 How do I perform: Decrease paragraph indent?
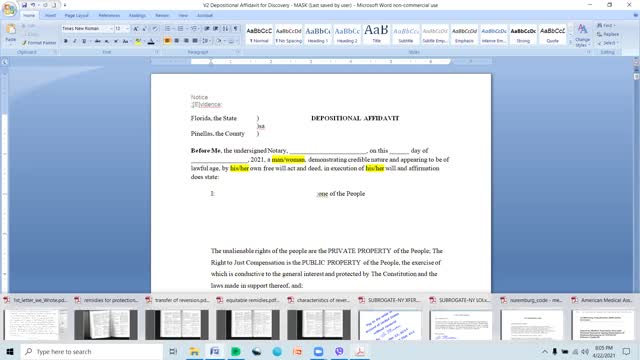point(207,29)
